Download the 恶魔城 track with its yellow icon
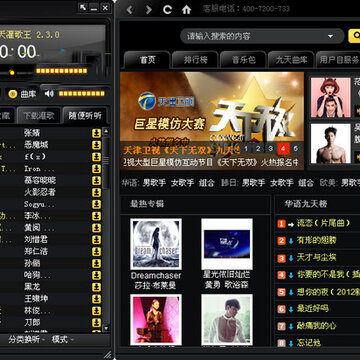 tap(96, 145)
